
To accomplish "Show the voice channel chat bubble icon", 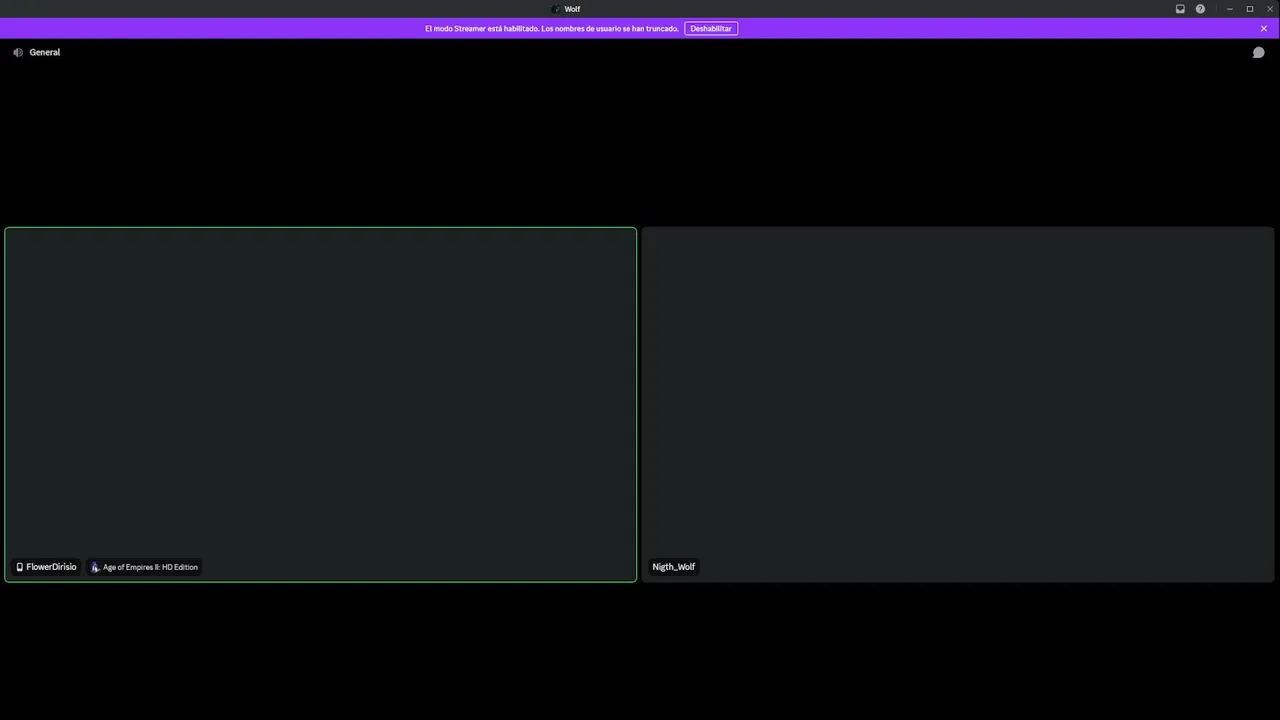I will (x=1258, y=52).
